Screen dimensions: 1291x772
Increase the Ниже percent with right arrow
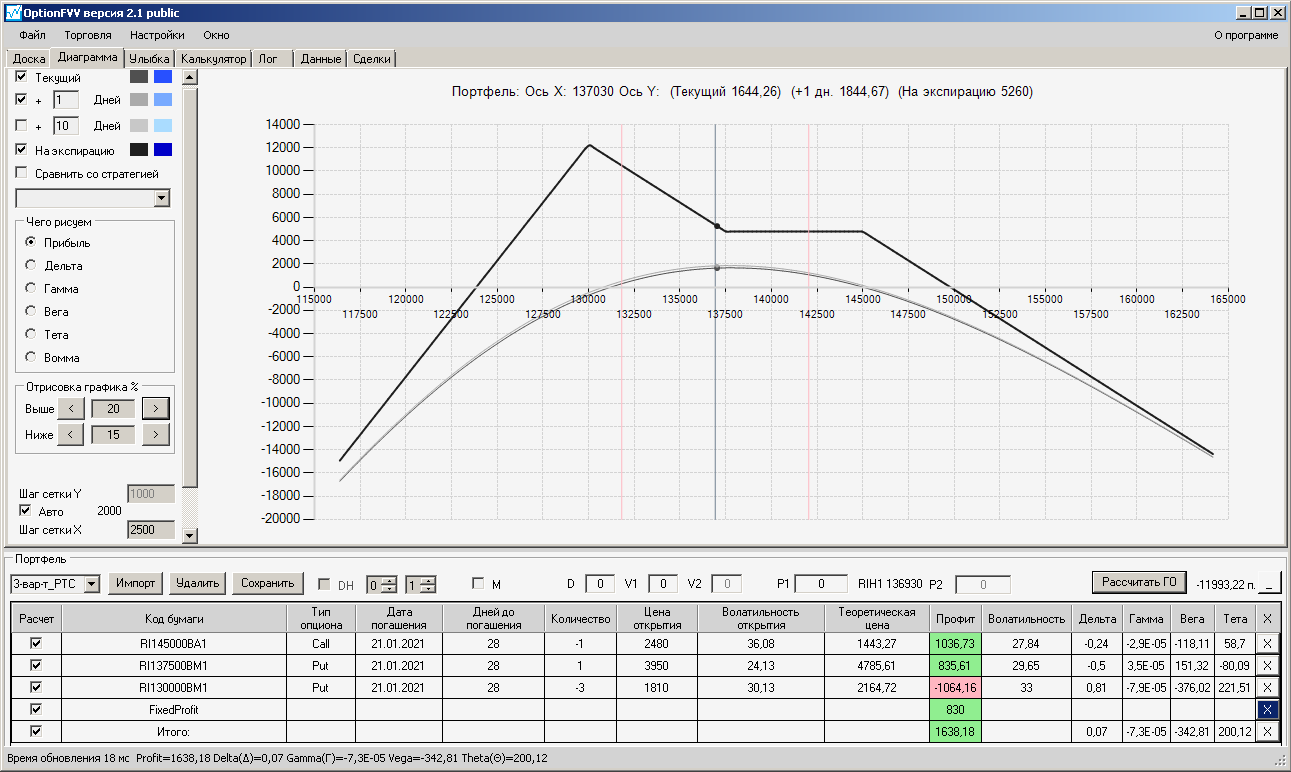coord(156,434)
